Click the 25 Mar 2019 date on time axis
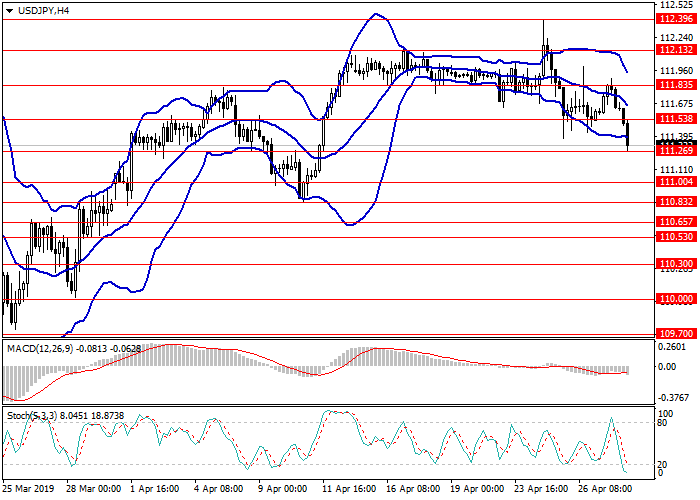 [x=28, y=490]
